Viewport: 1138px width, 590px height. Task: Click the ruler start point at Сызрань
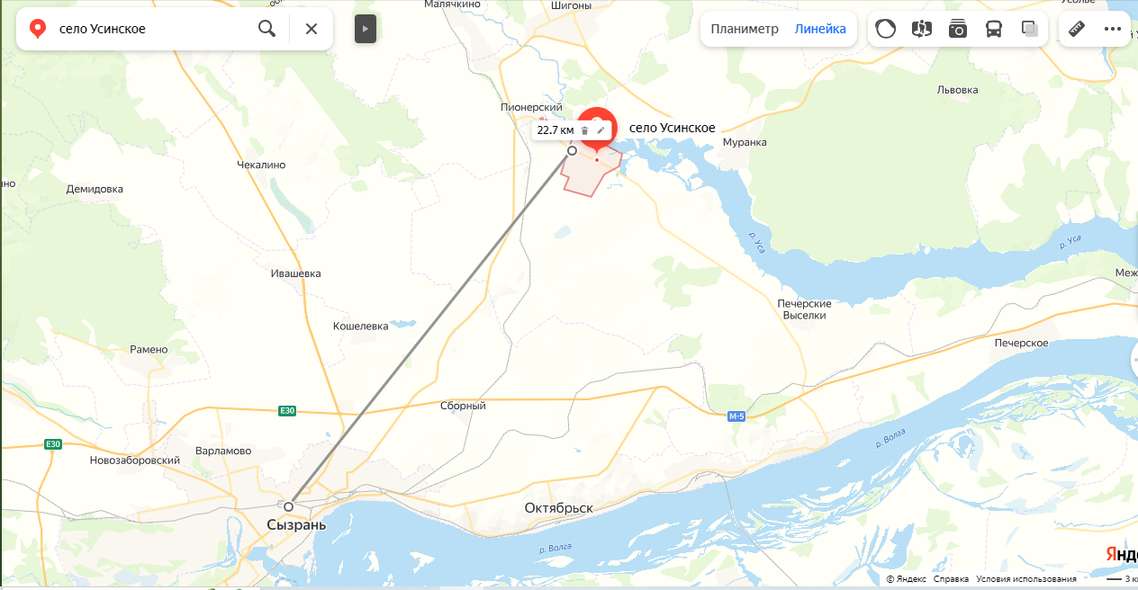click(x=289, y=507)
